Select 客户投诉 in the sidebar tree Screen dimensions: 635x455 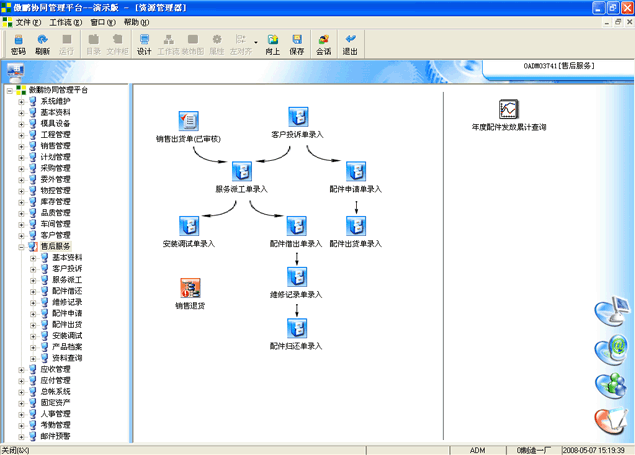[67, 268]
